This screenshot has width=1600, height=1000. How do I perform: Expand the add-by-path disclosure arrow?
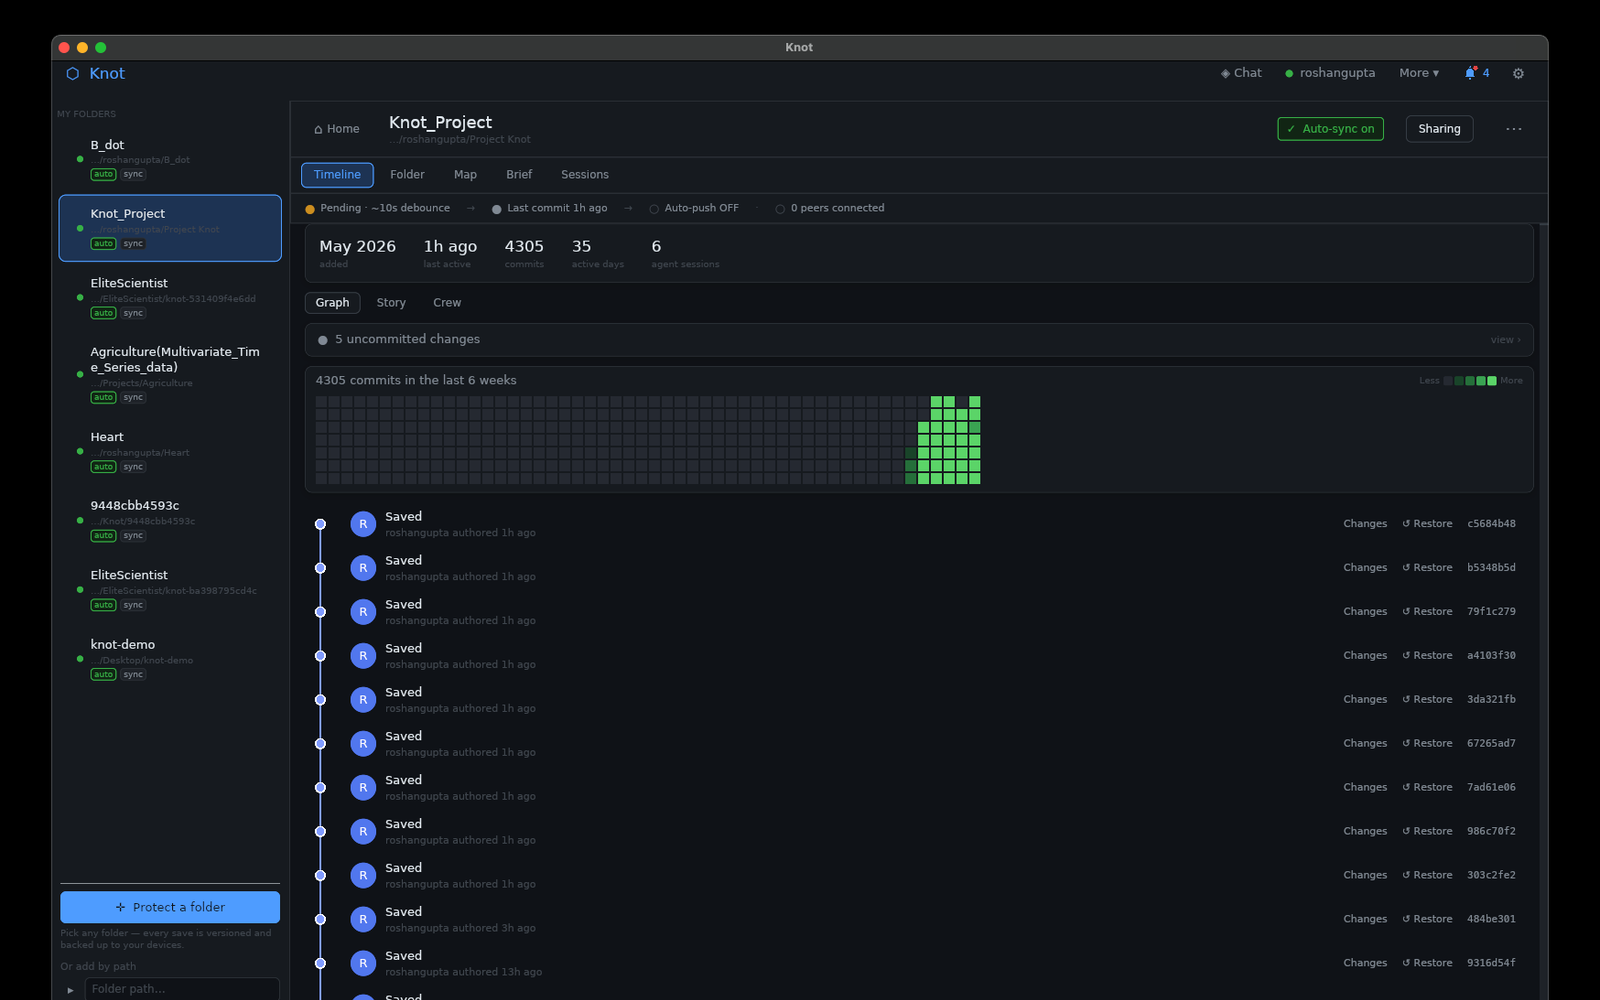pyautogui.click(x=70, y=990)
